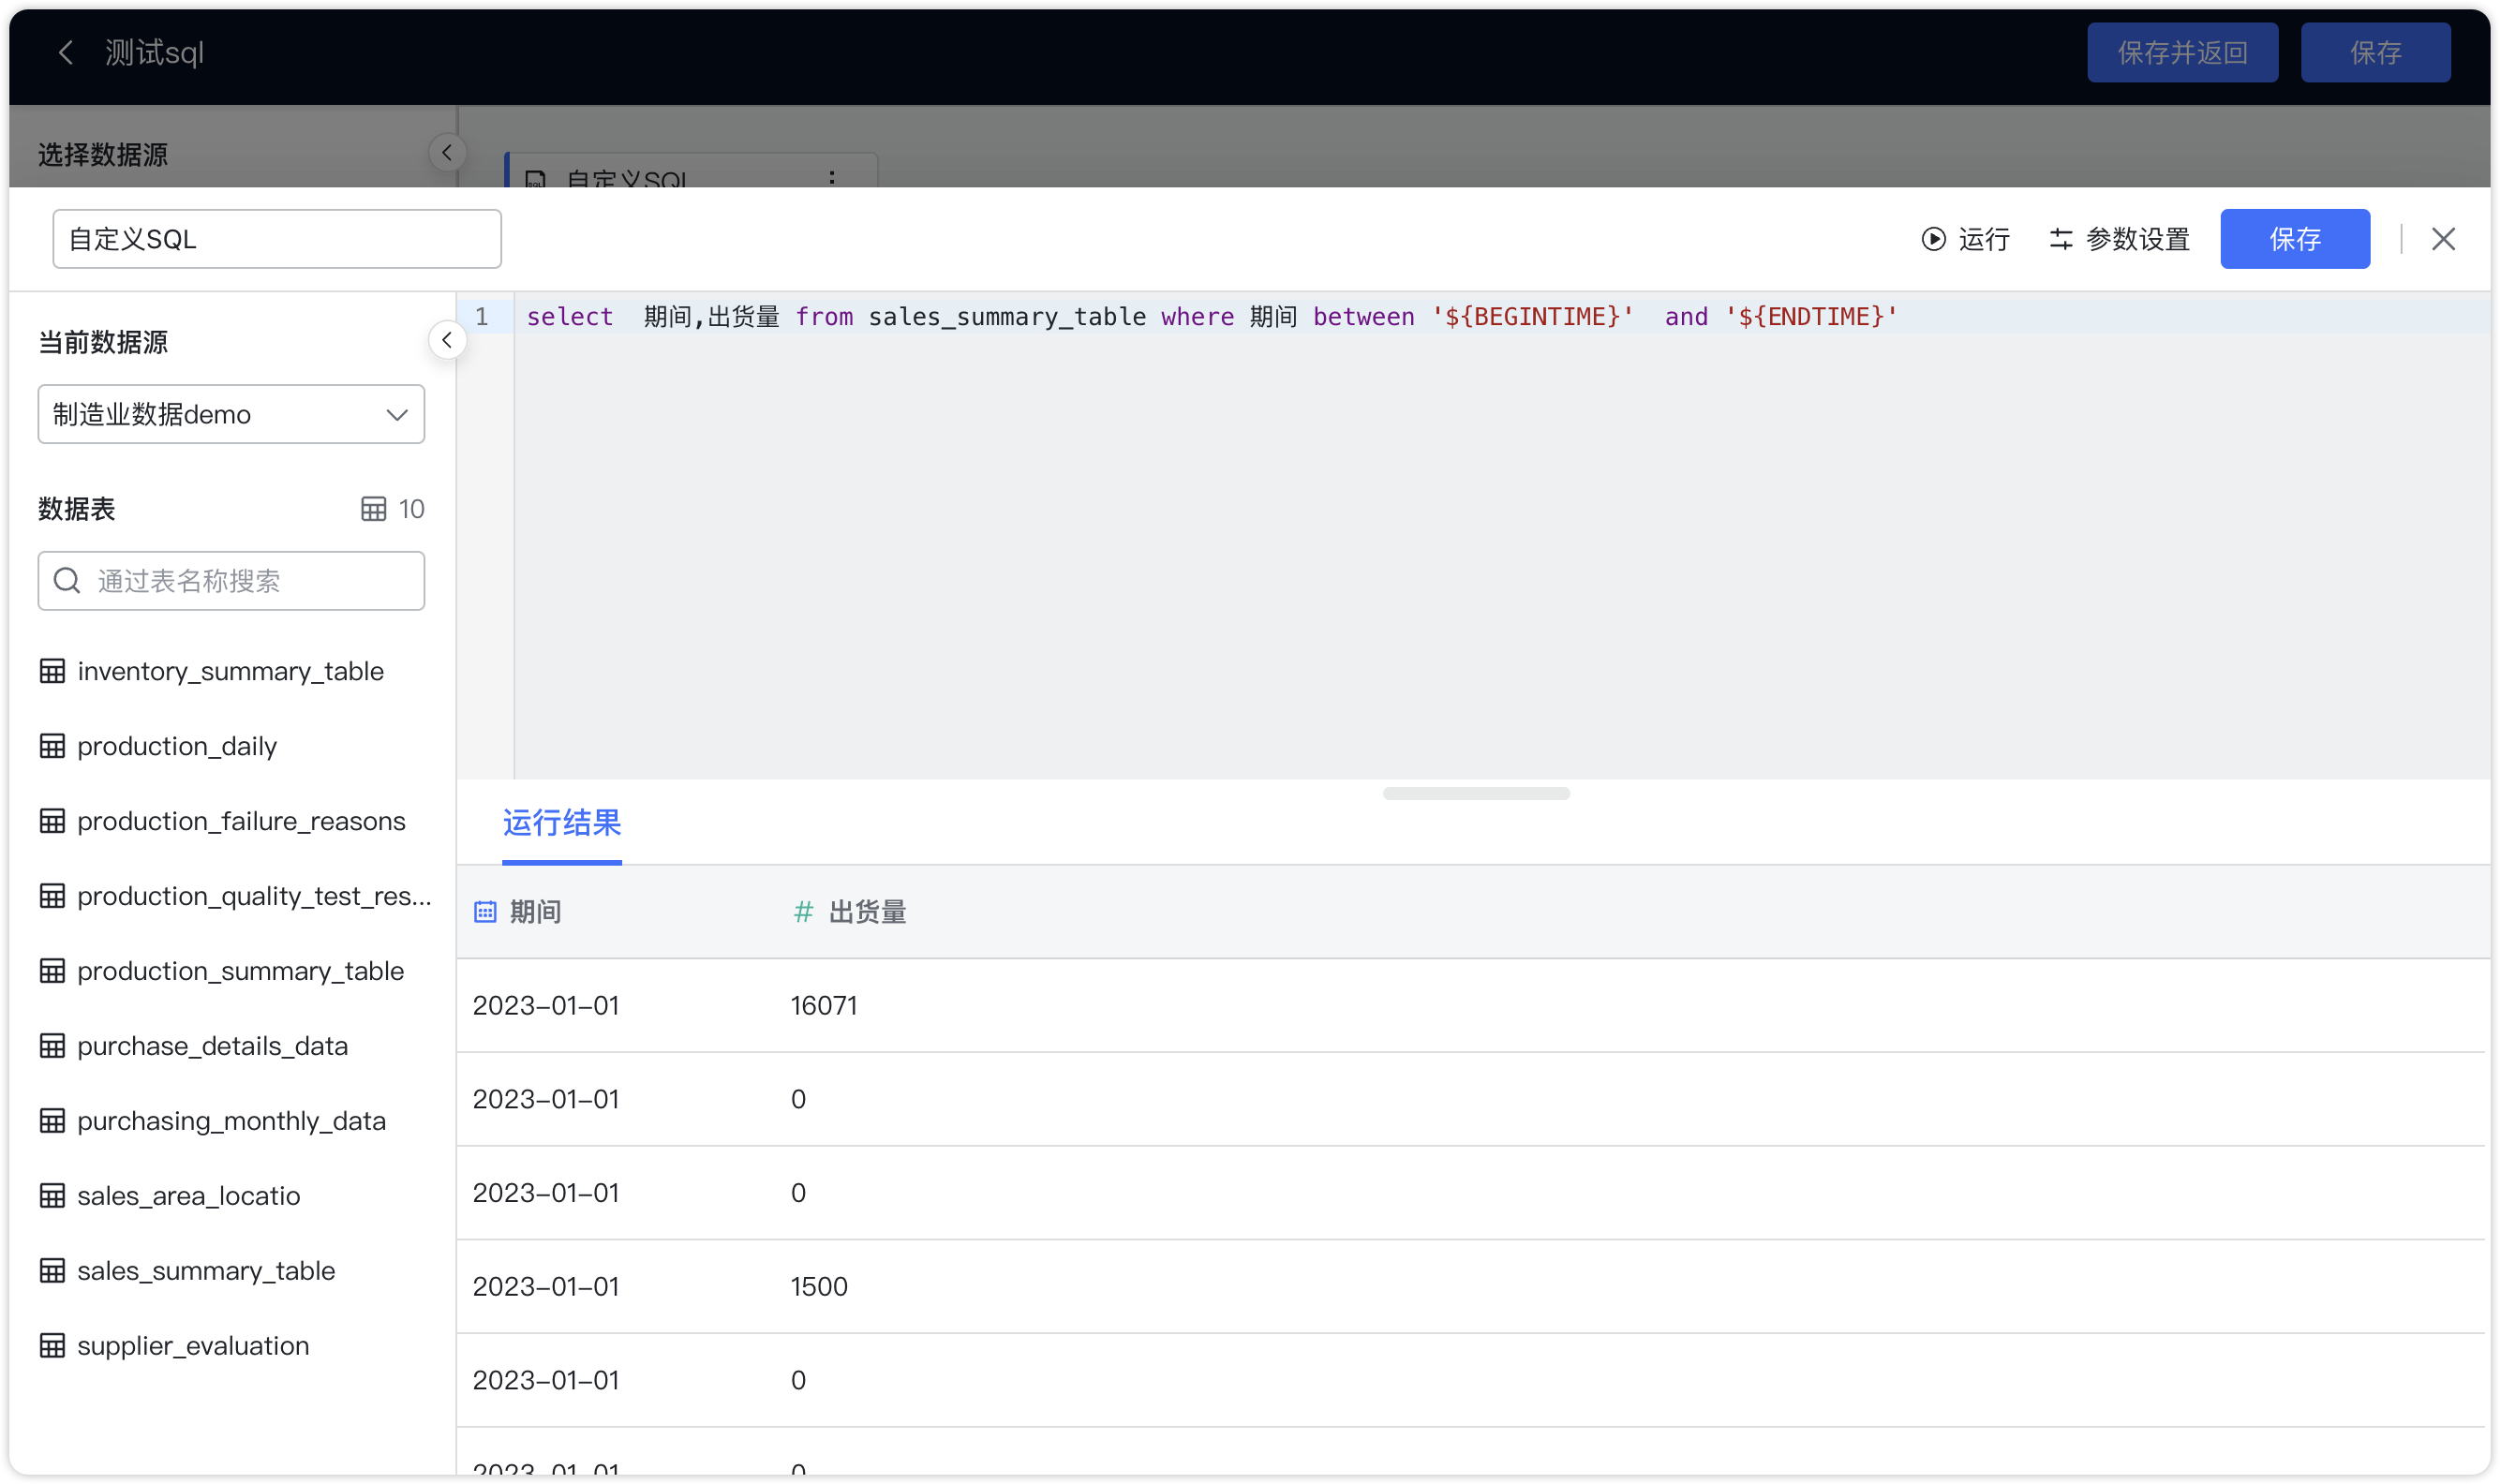Click the calendar icon on 期间 column

tap(485, 911)
